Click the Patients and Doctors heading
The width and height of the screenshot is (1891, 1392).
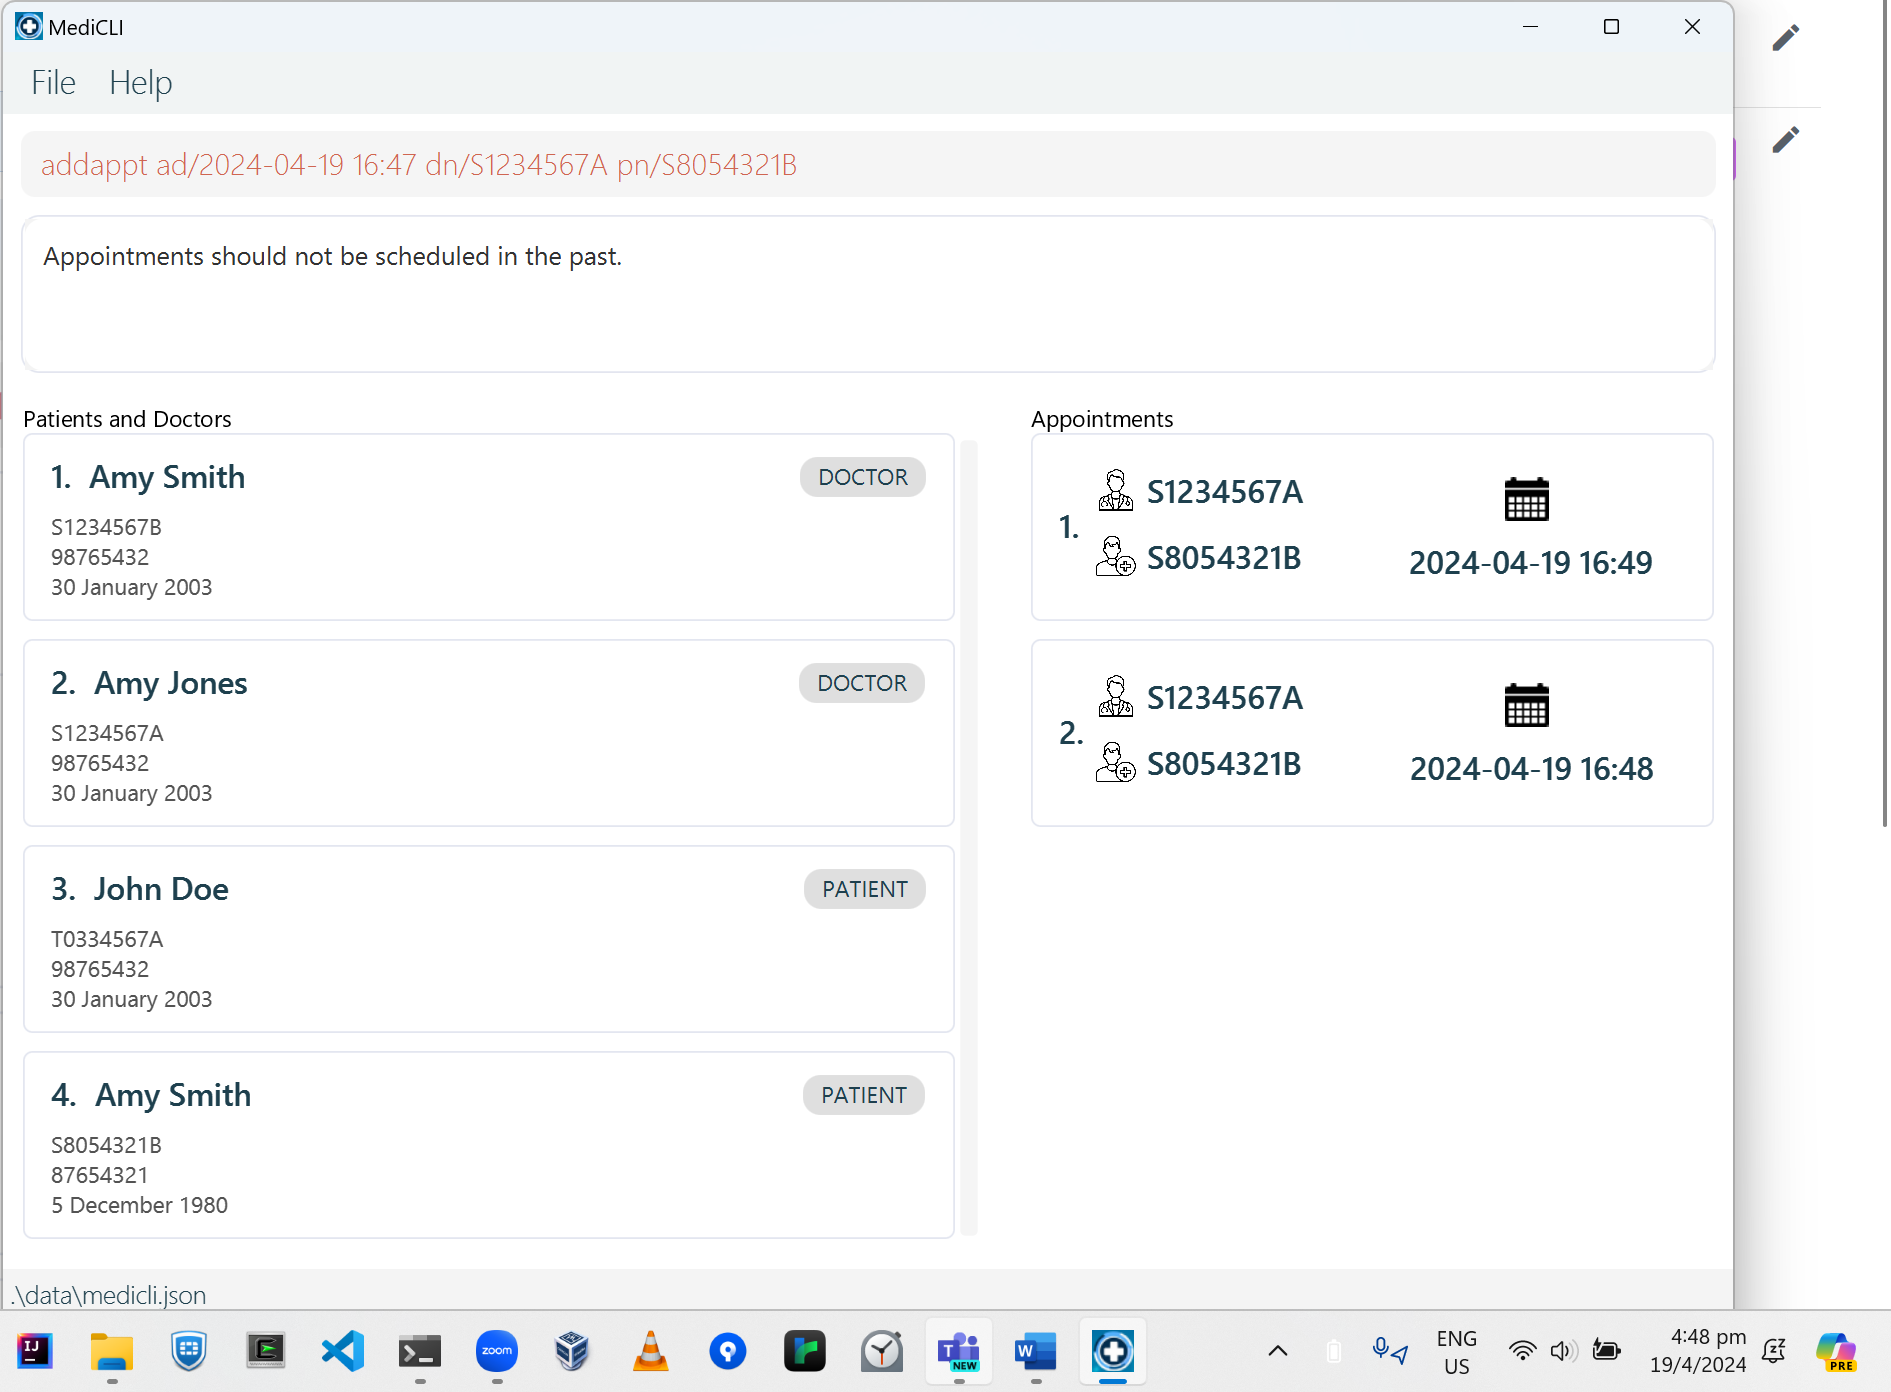point(127,419)
